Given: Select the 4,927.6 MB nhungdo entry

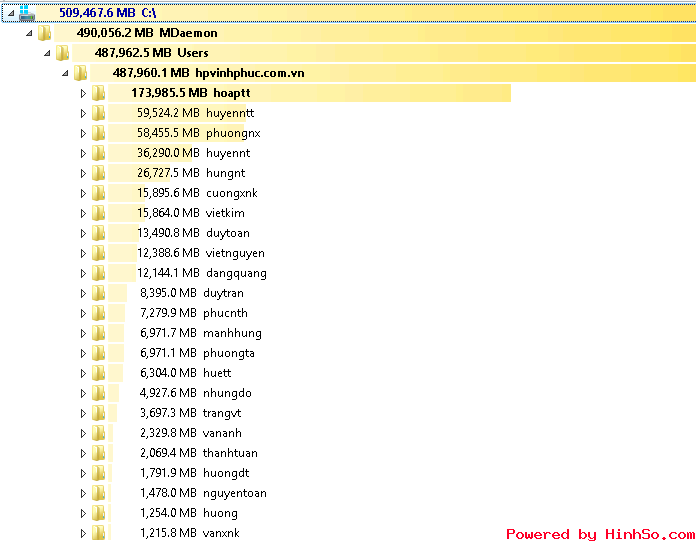Looking at the screenshot, I should point(196,393).
